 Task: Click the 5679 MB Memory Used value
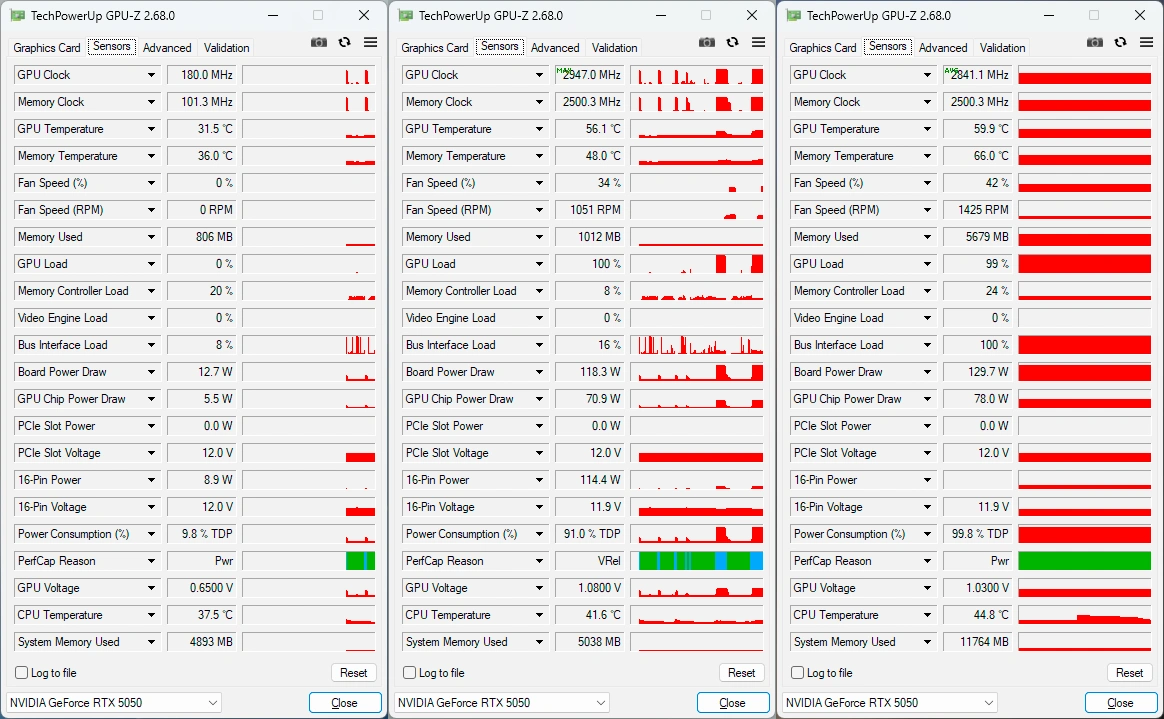pos(977,237)
